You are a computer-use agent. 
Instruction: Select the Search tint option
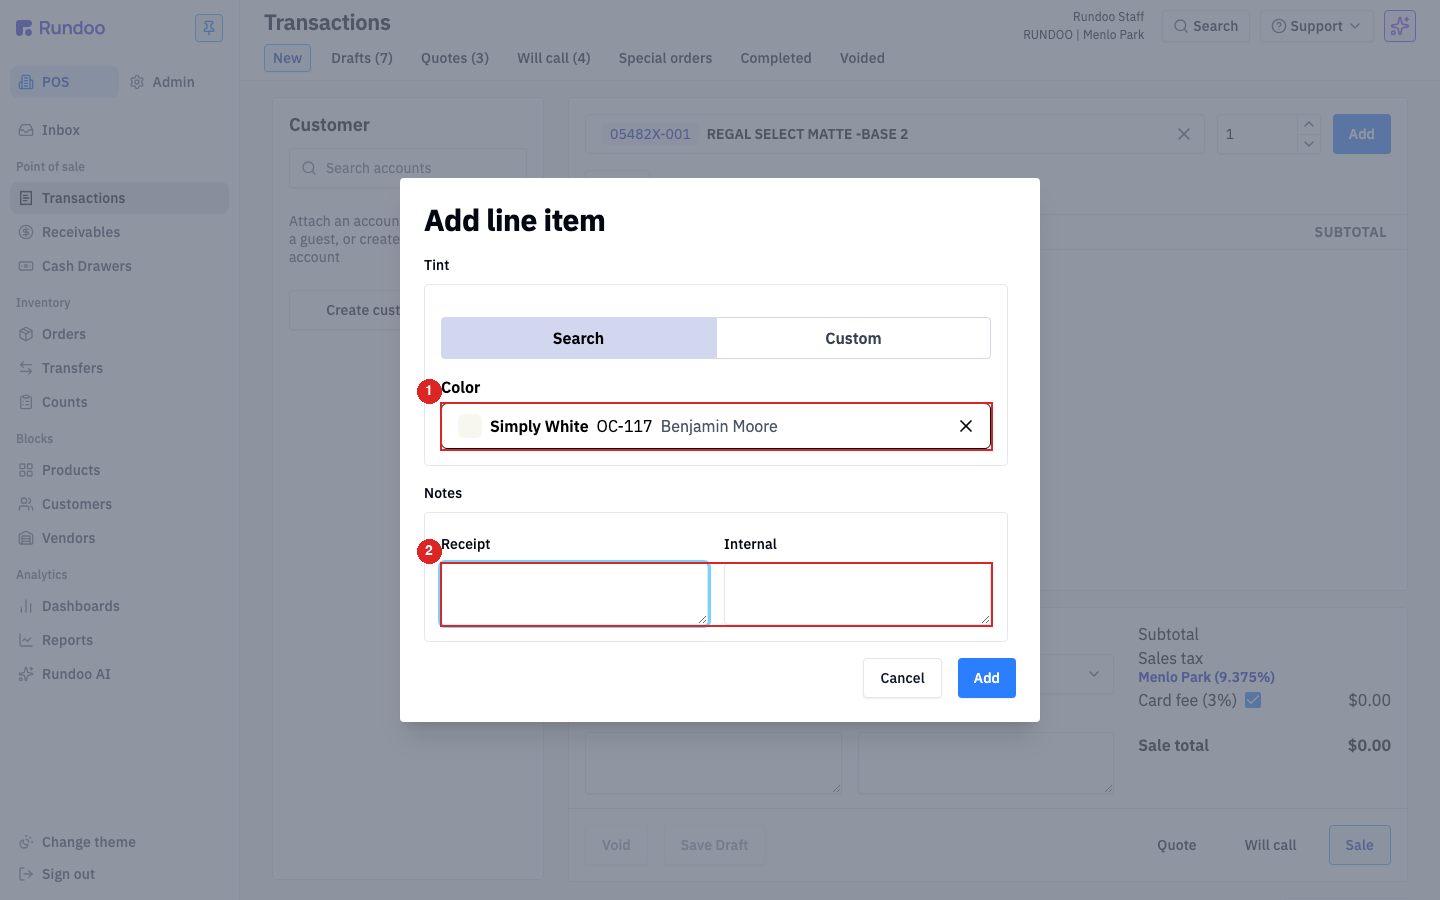tap(579, 338)
